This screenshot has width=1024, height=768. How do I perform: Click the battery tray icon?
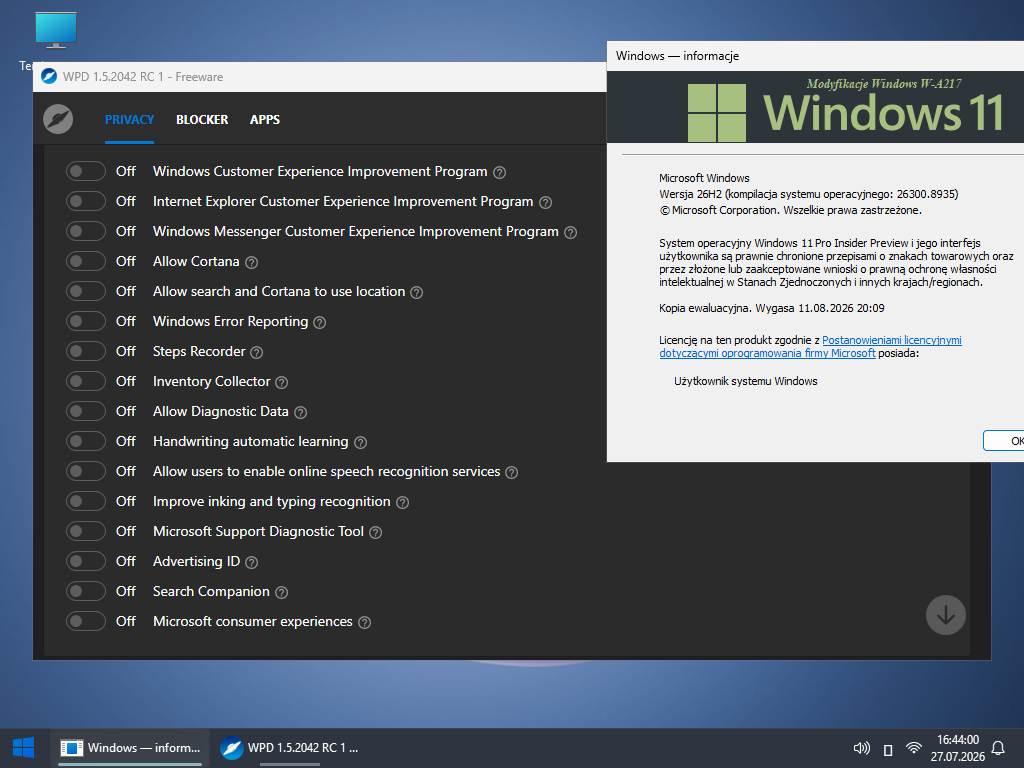(x=888, y=749)
